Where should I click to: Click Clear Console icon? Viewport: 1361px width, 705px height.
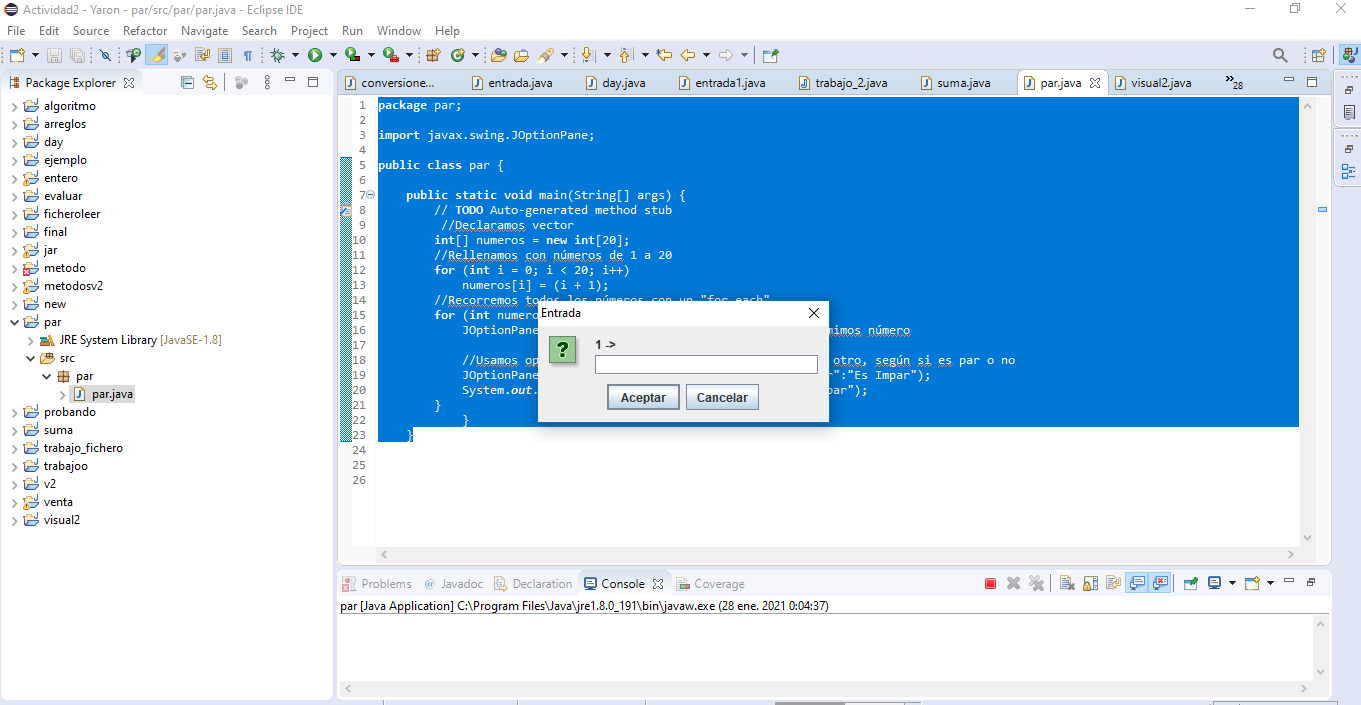point(1067,583)
